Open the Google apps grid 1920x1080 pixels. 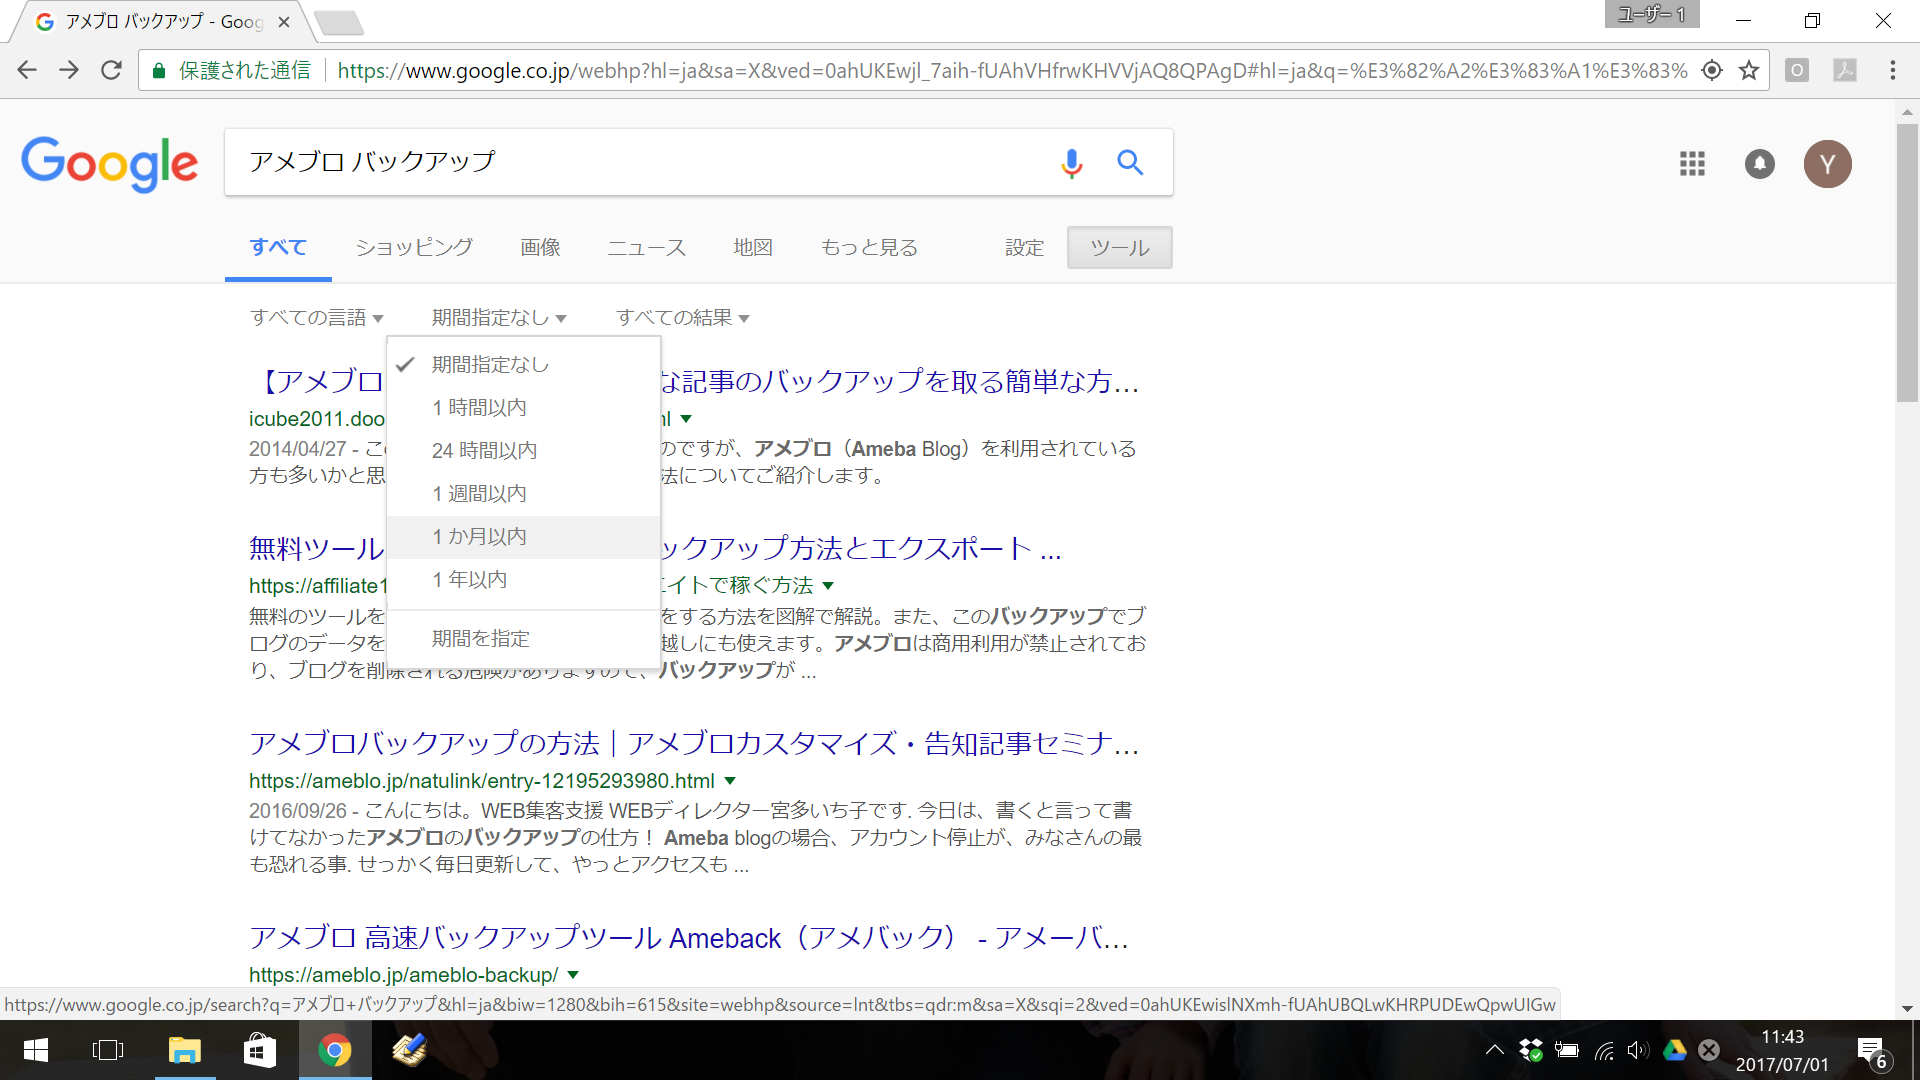[x=1692, y=164]
